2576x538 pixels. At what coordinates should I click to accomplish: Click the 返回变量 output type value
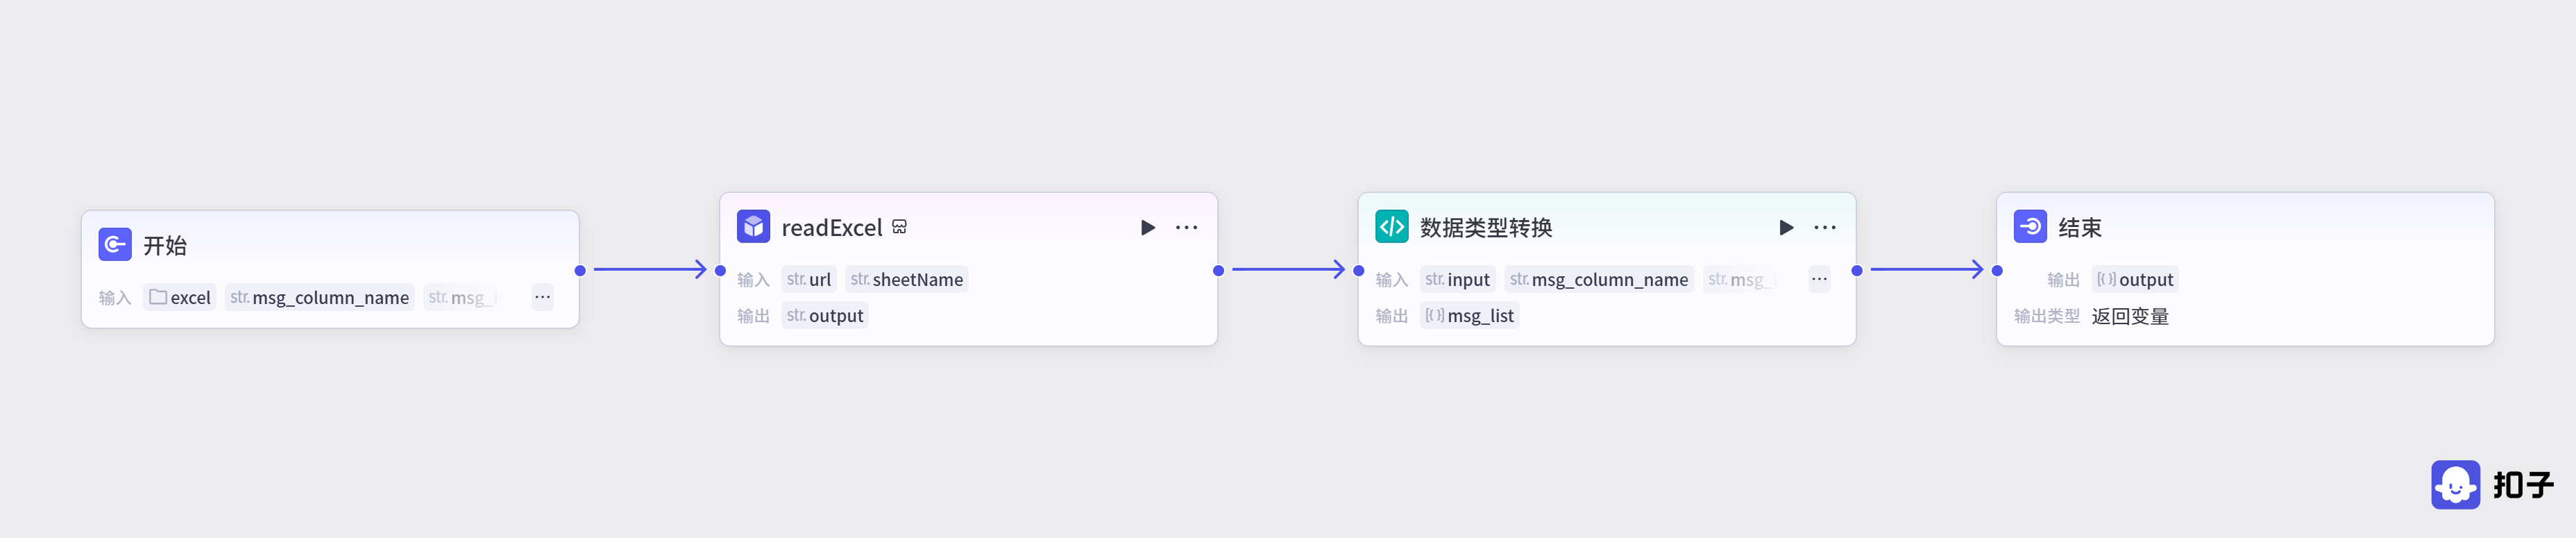(2129, 317)
